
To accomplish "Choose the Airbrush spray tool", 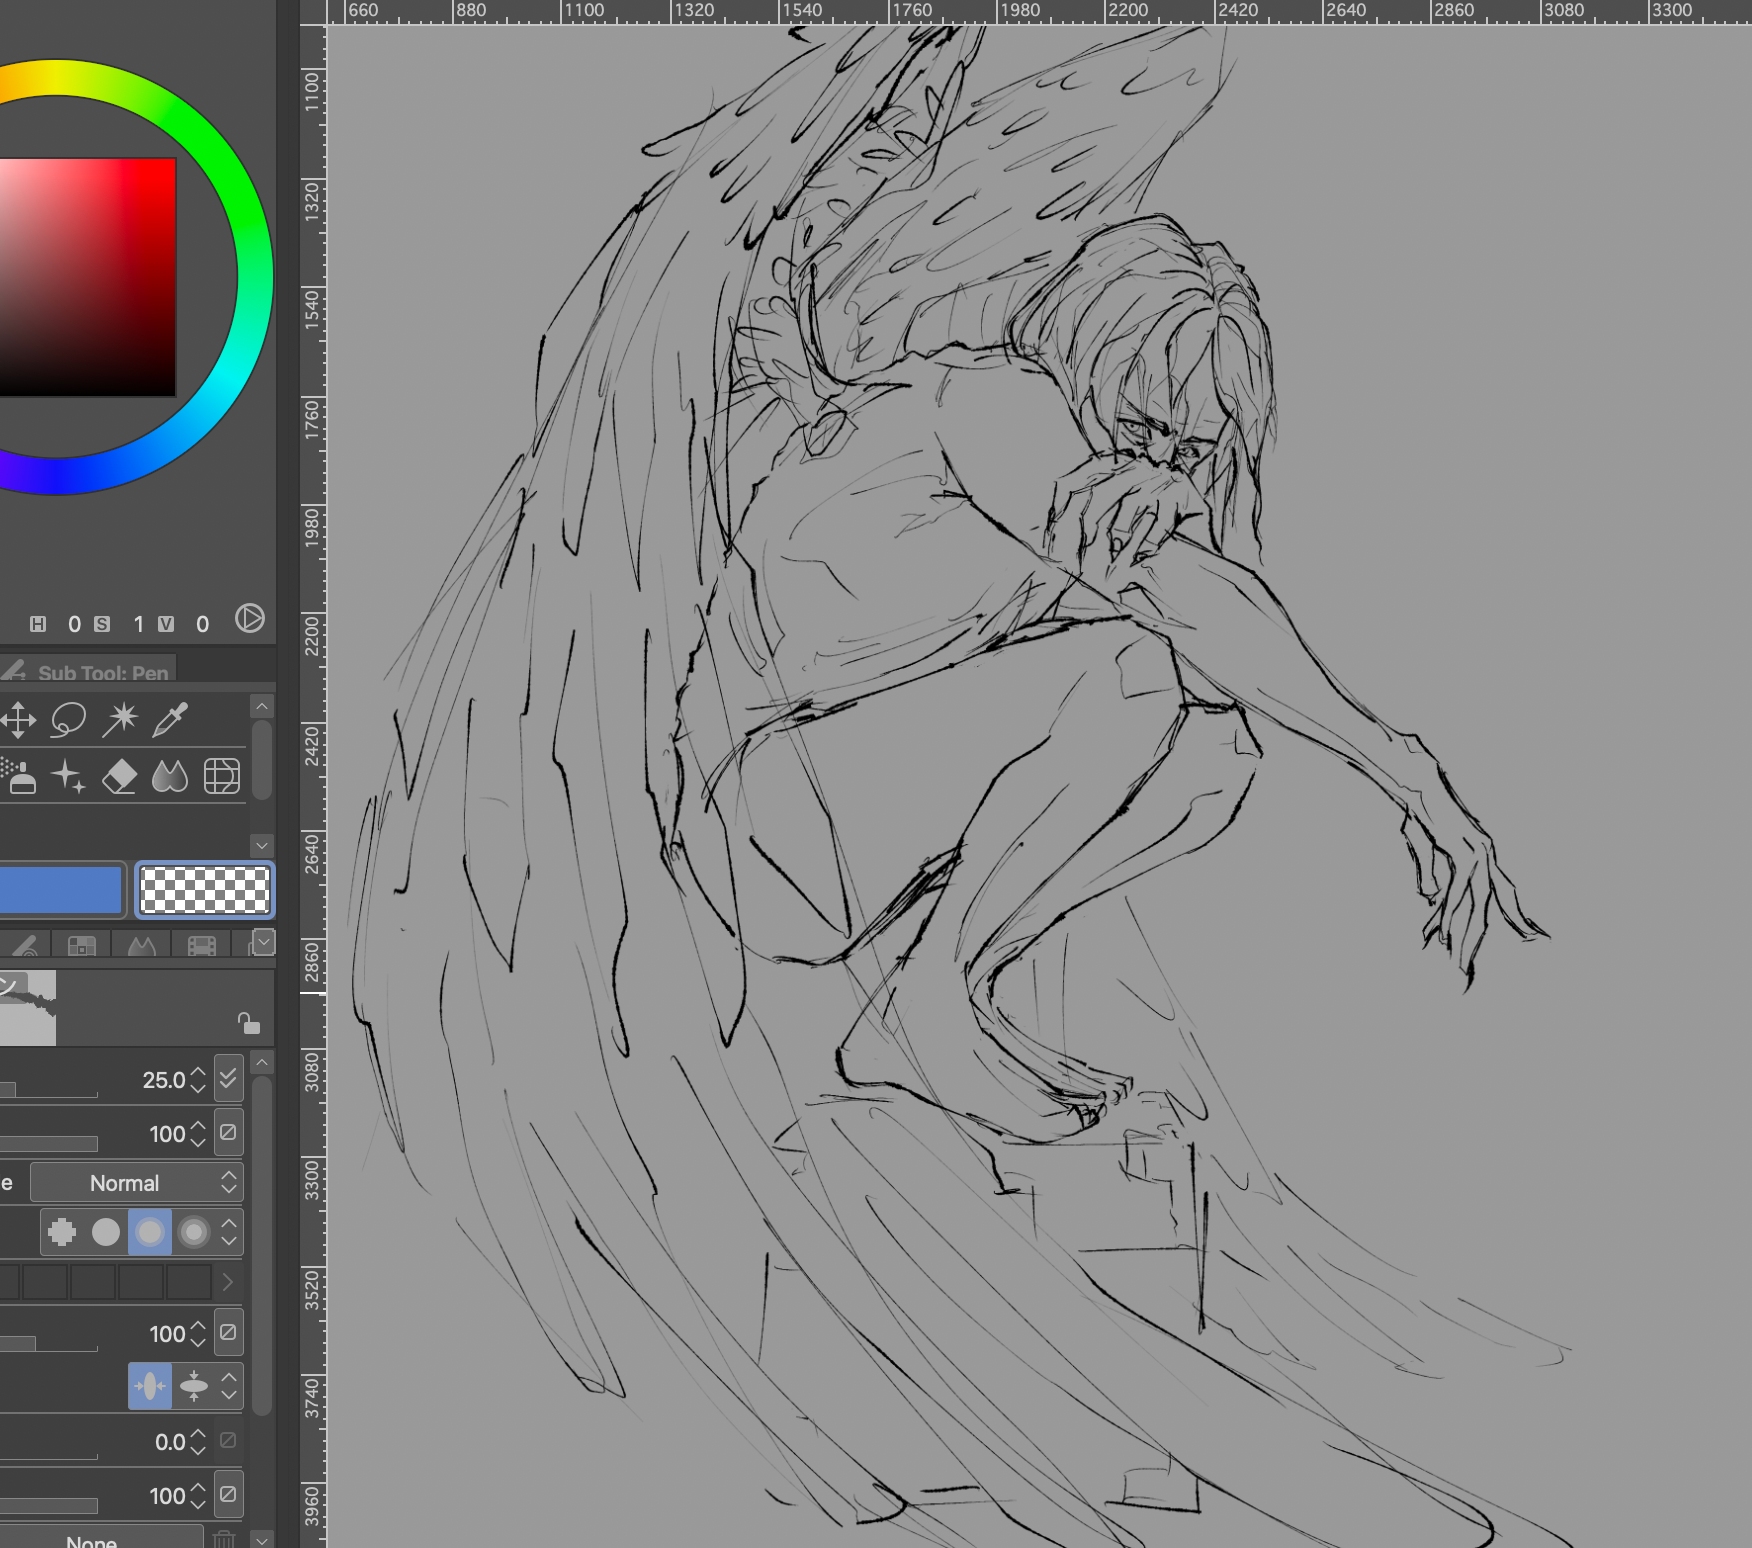I will tap(20, 776).
